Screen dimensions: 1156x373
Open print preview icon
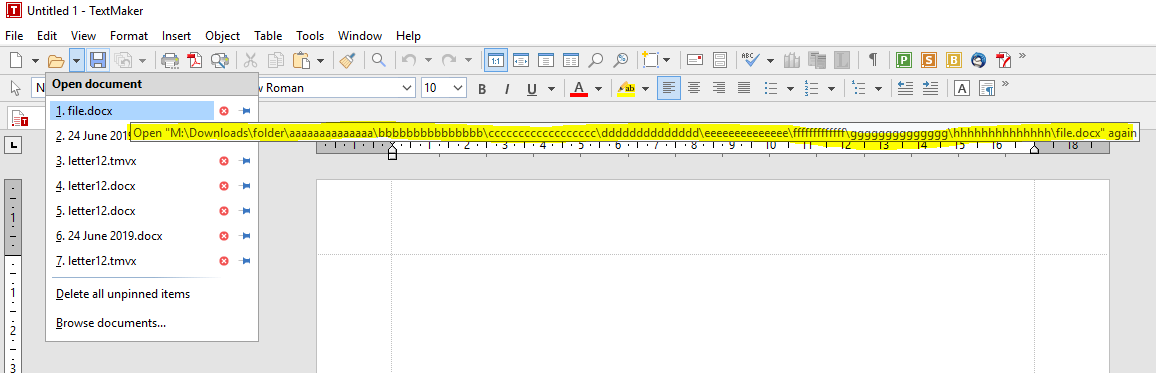219,60
